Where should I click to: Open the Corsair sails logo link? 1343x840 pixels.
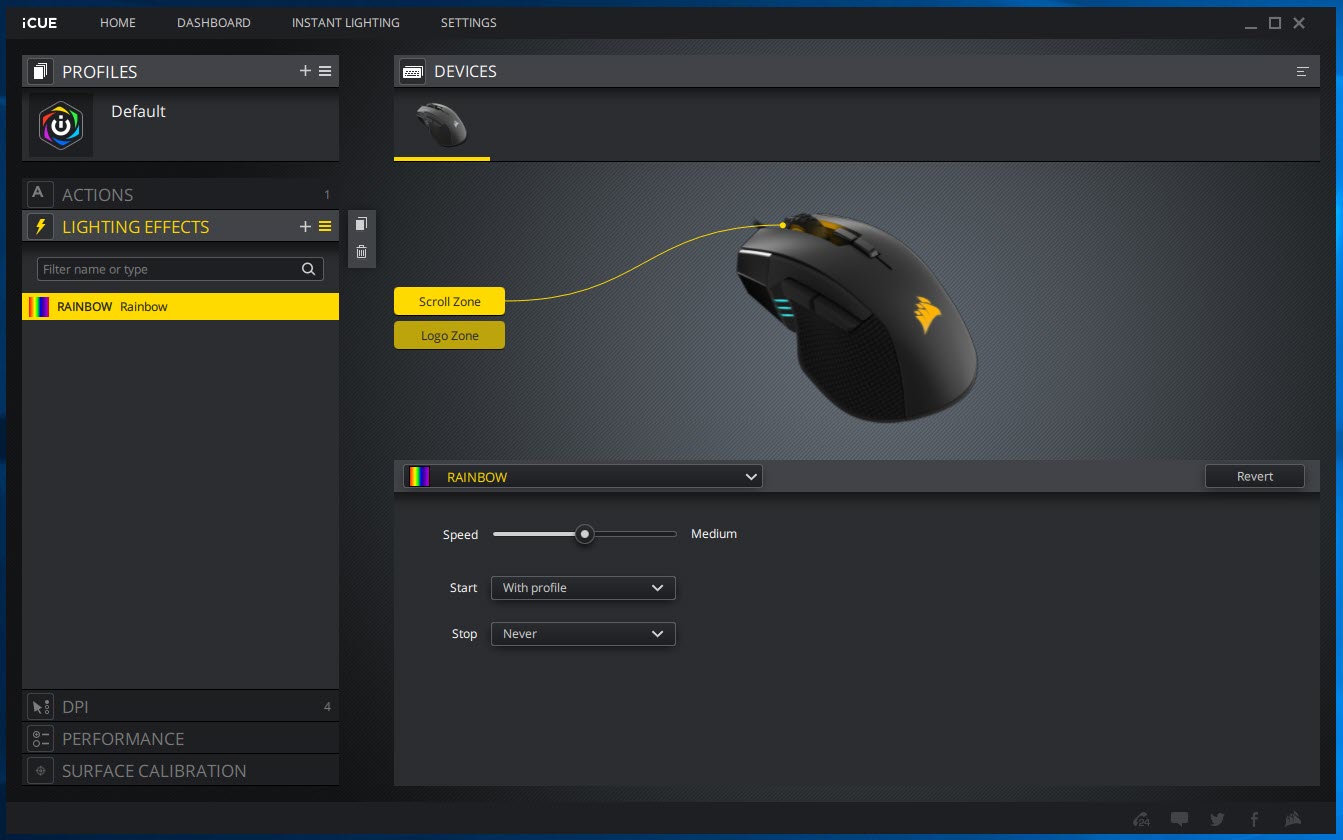[1292, 819]
